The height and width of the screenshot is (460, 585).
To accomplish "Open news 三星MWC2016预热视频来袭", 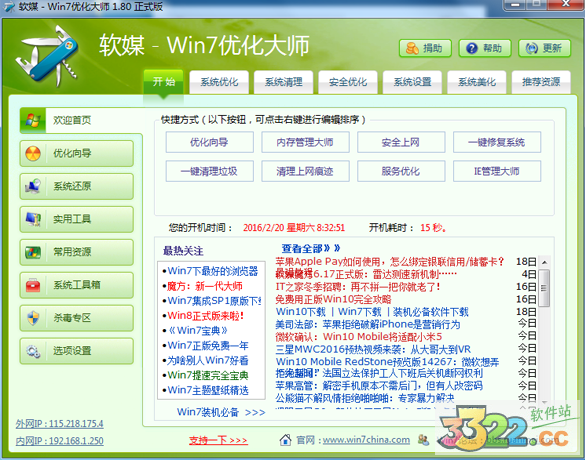I will click(x=373, y=349).
